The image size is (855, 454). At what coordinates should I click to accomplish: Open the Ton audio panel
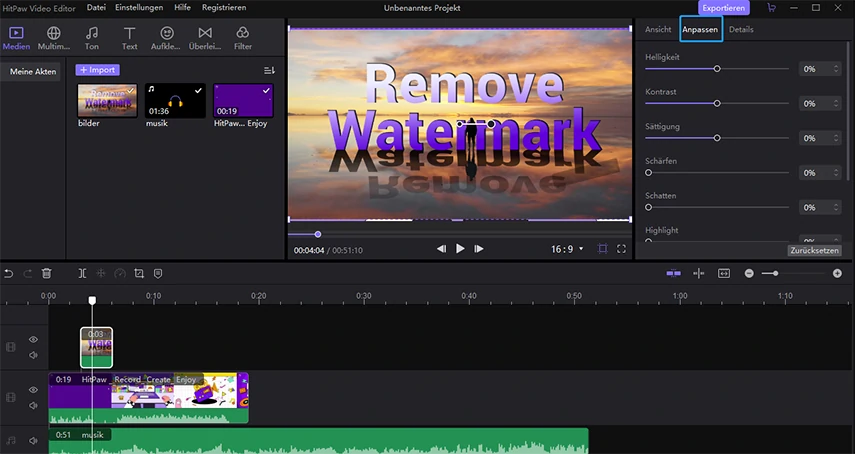[x=92, y=38]
